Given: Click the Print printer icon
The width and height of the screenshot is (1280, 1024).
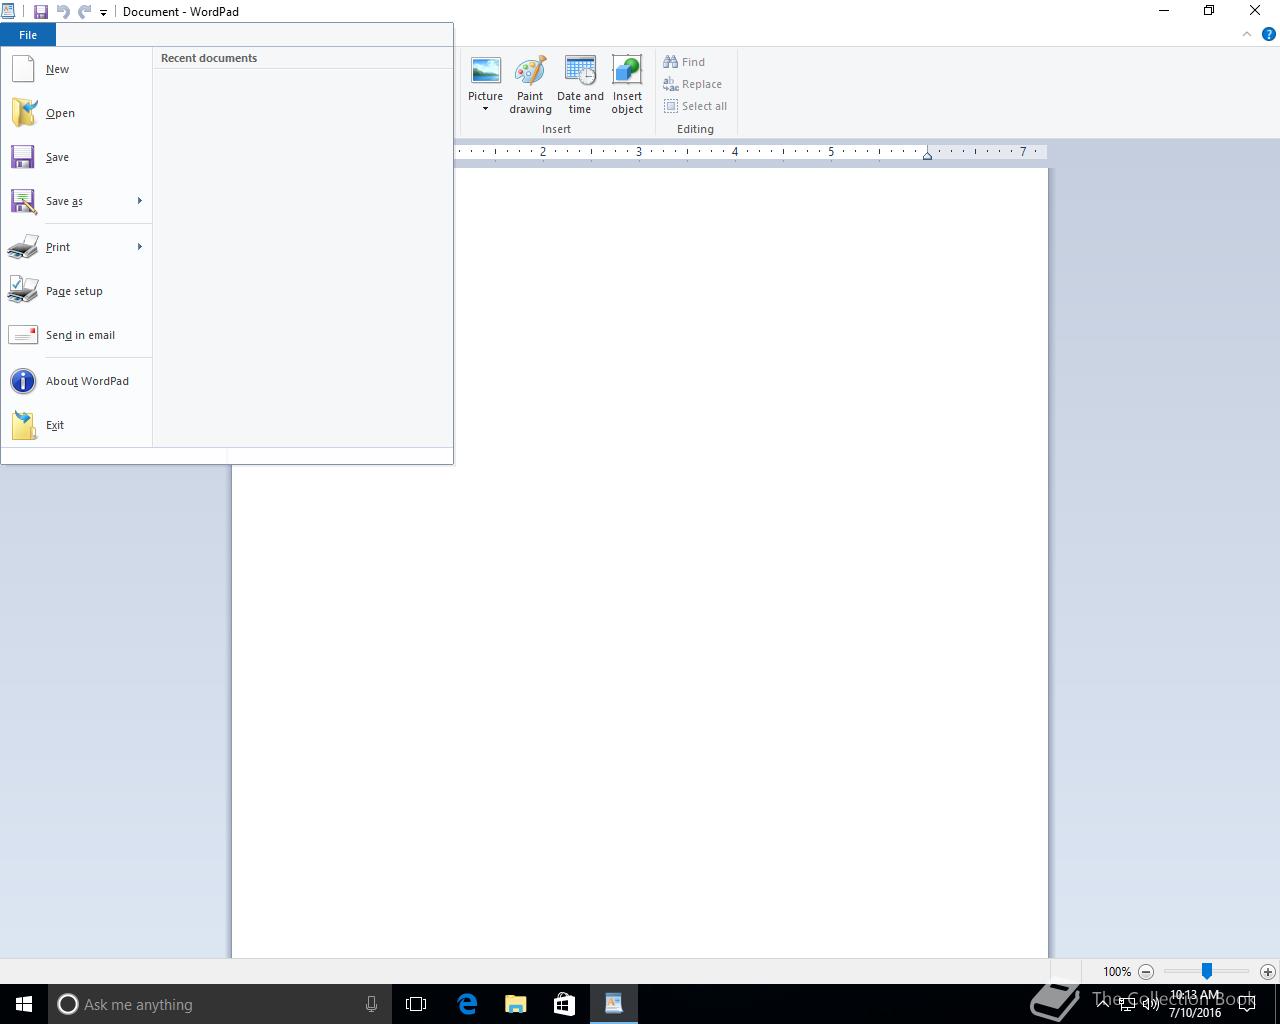Looking at the screenshot, I should pyautogui.click(x=23, y=247).
